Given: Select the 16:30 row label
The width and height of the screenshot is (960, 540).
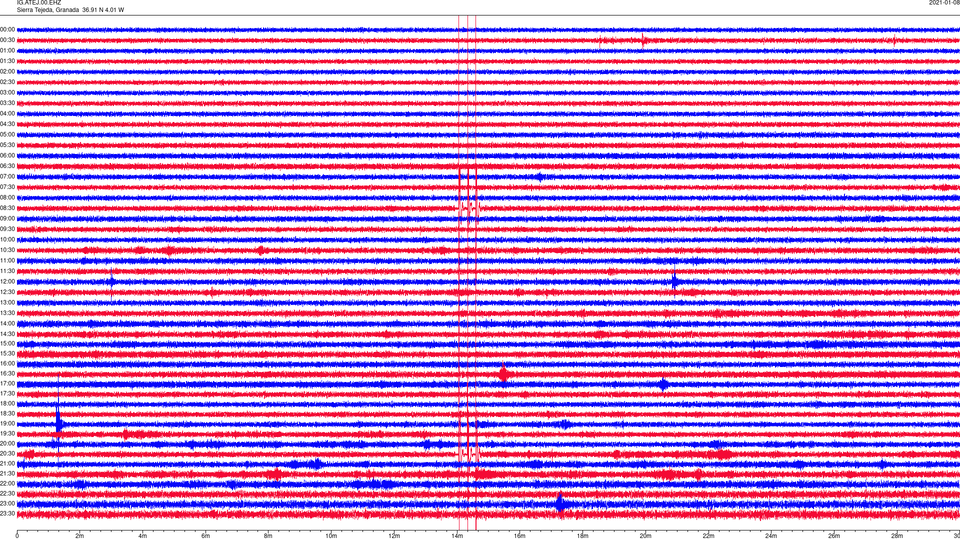Looking at the screenshot, I should click(x=7, y=373).
